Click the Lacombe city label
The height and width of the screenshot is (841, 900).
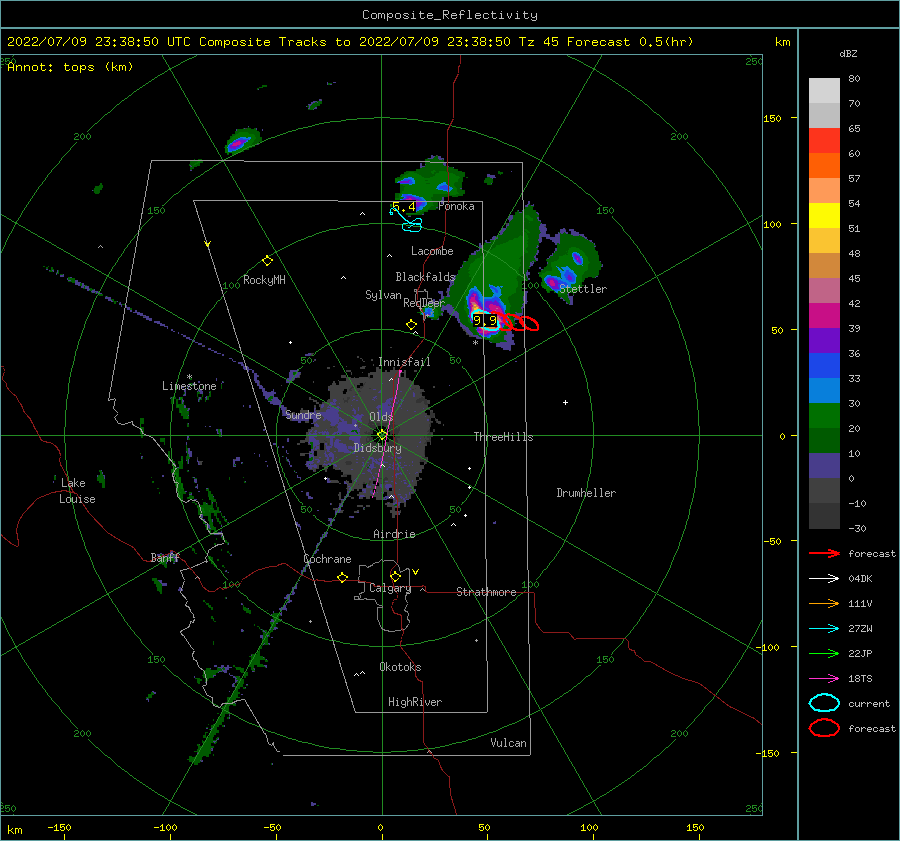coord(432,251)
